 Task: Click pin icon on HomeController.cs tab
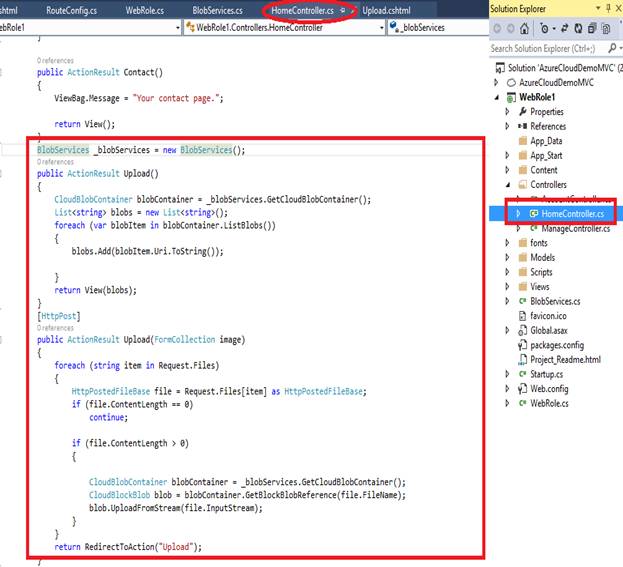[342, 10]
